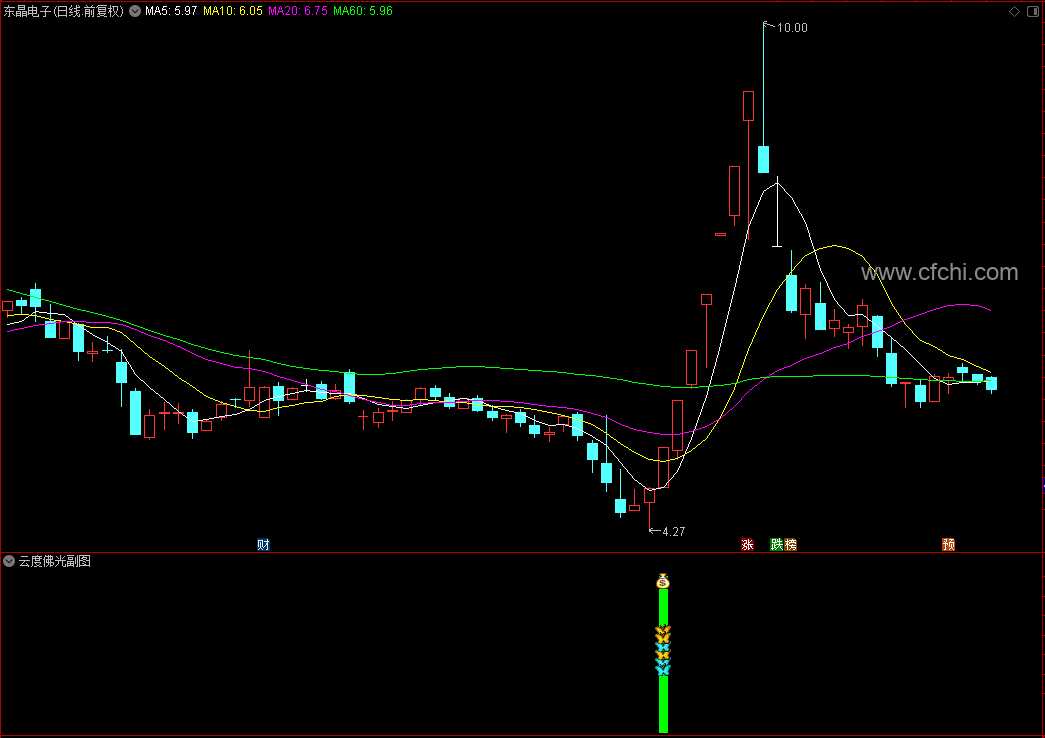The height and width of the screenshot is (738, 1045).
Task: Click the green 跌 event marker
Action: 777,545
